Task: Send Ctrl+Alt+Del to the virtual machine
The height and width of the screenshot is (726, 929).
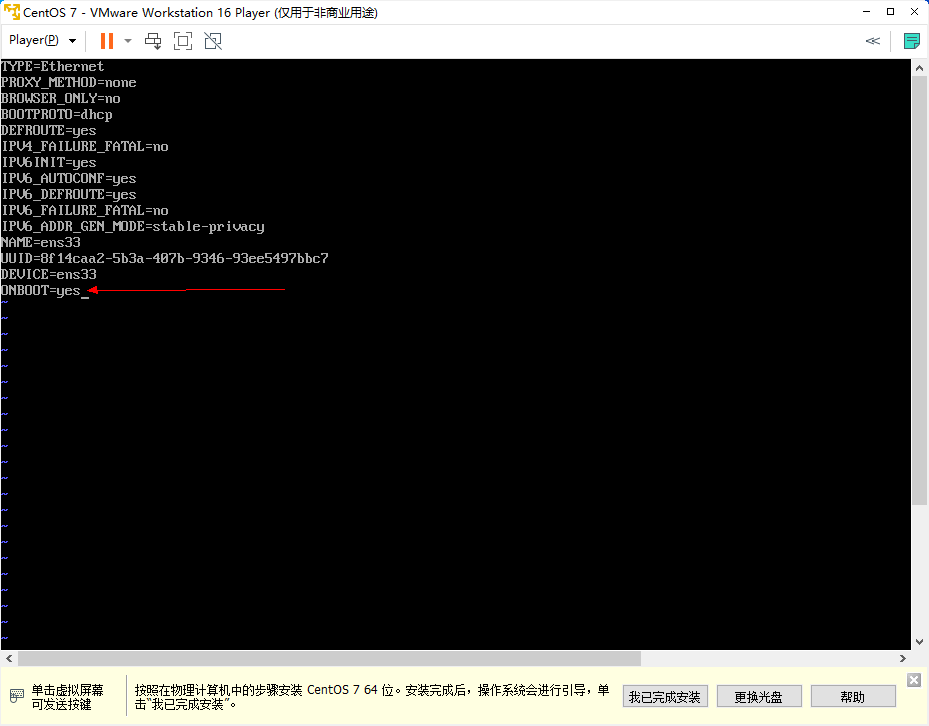Action: tap(153, 41)
